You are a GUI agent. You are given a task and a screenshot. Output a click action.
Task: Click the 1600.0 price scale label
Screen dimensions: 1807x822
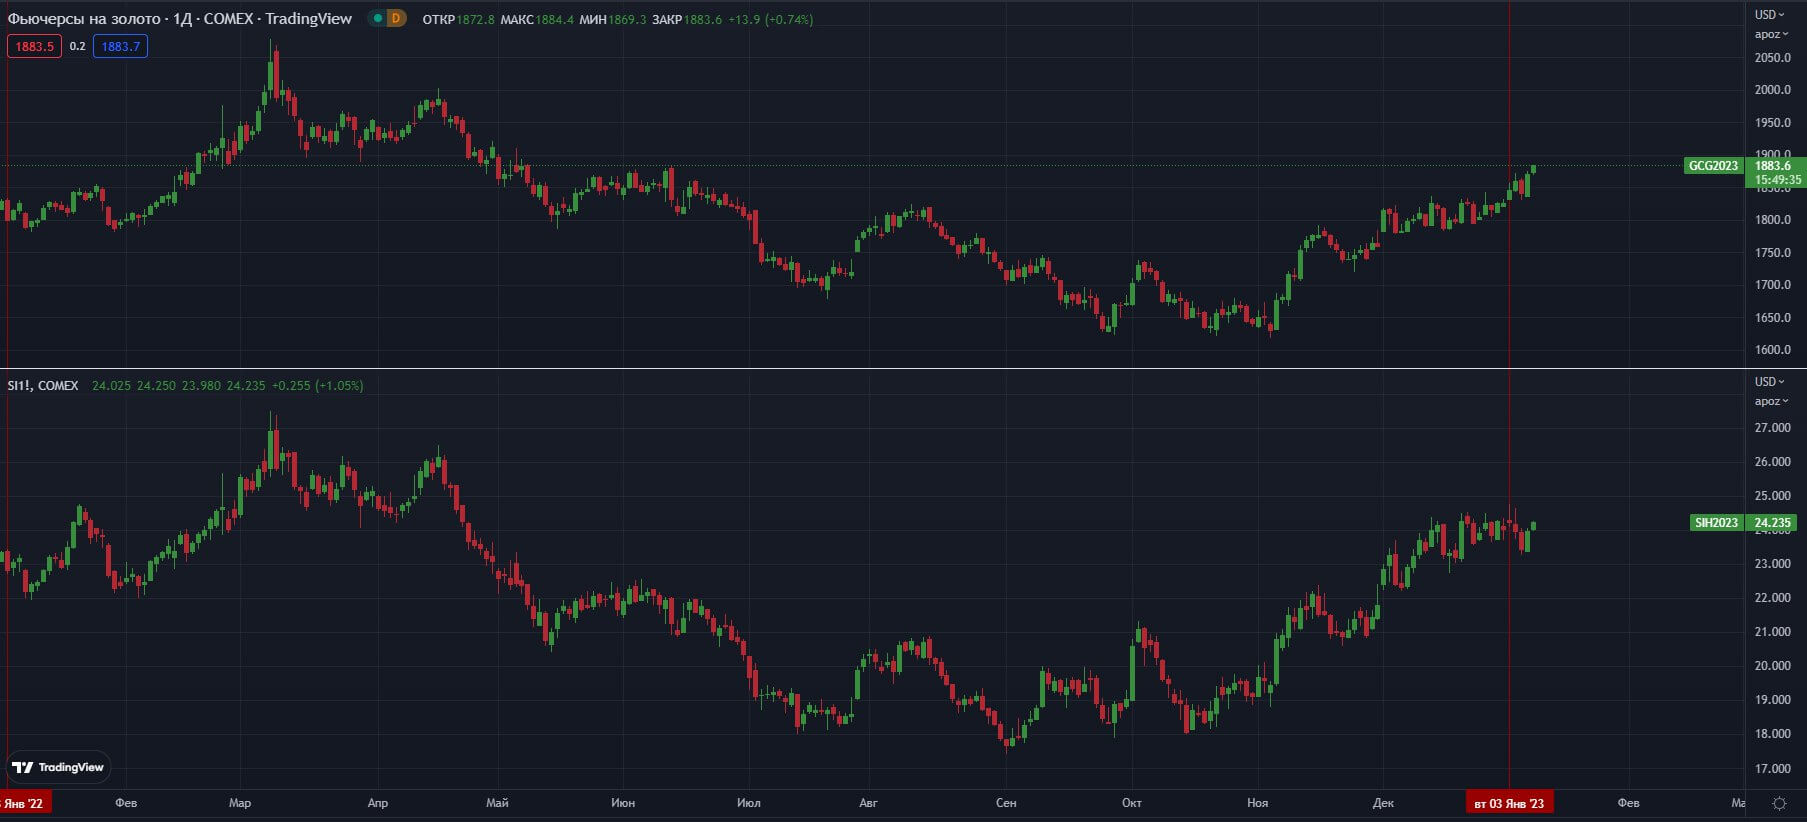click(x=1772, y=350)
